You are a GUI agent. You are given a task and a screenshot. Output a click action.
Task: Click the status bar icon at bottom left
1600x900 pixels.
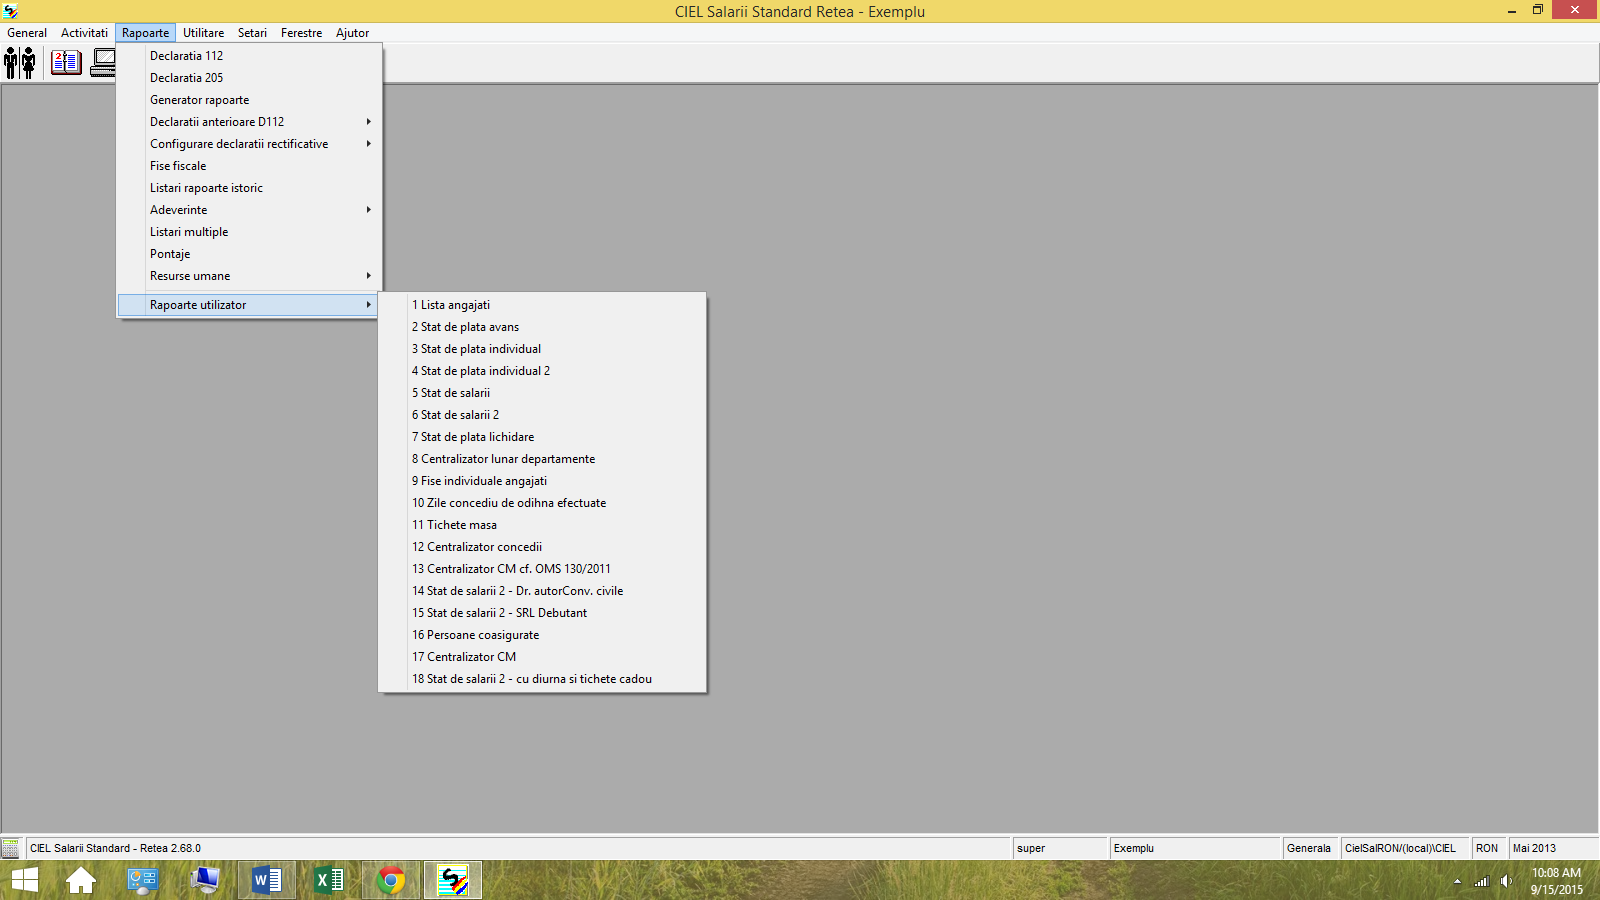tap(10, 848)
